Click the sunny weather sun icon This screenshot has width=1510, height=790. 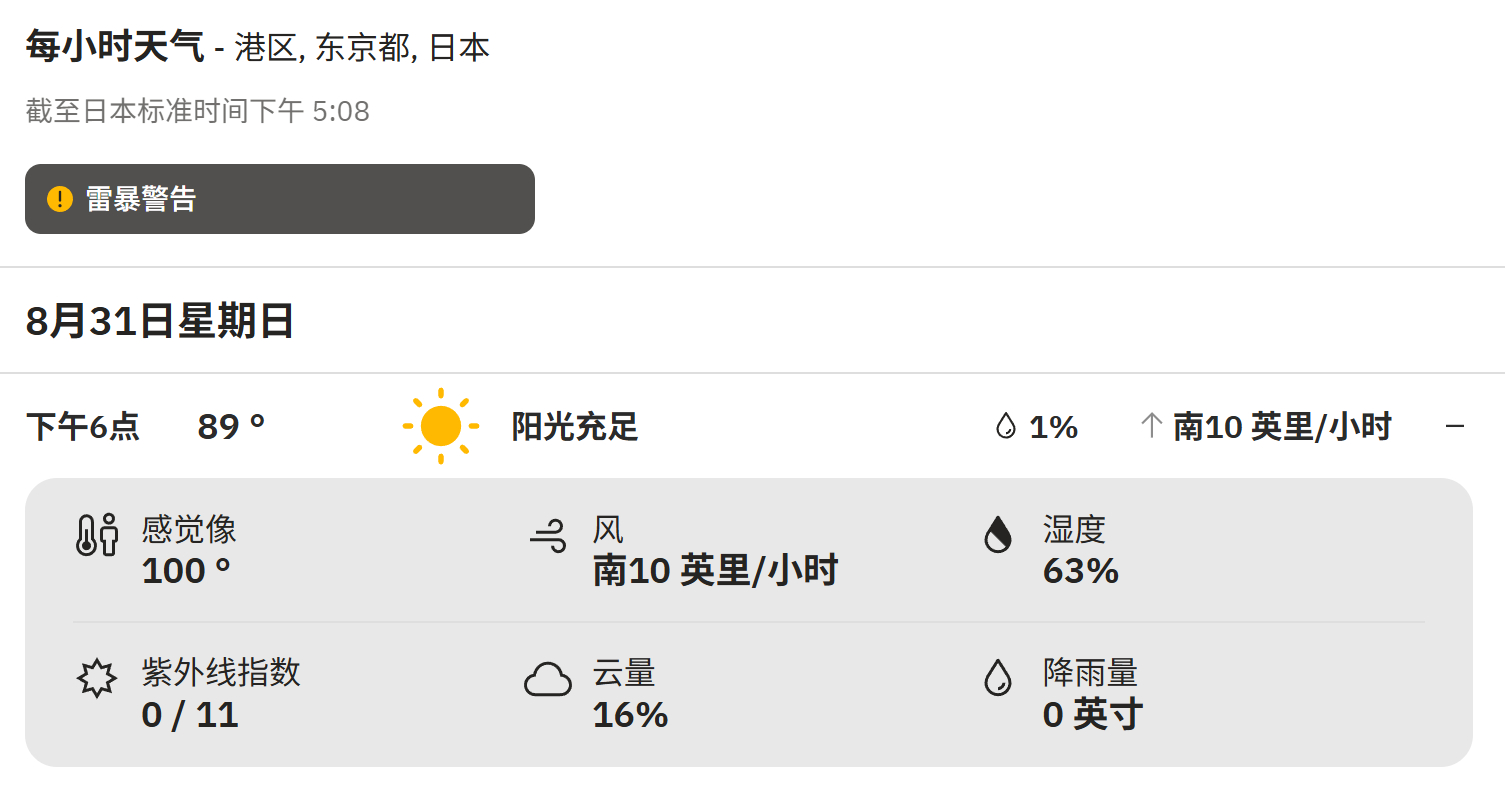pyautogui.click(x=441, y=426)
